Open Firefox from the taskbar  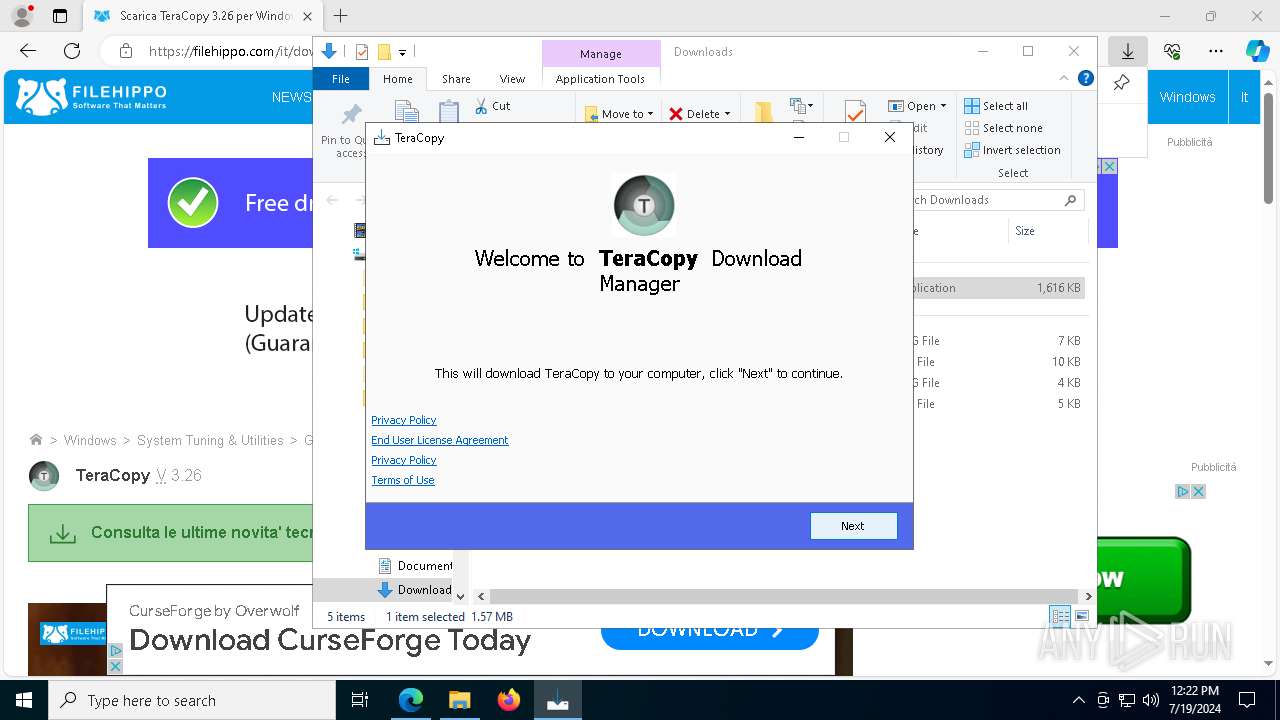tap(509, 700)
